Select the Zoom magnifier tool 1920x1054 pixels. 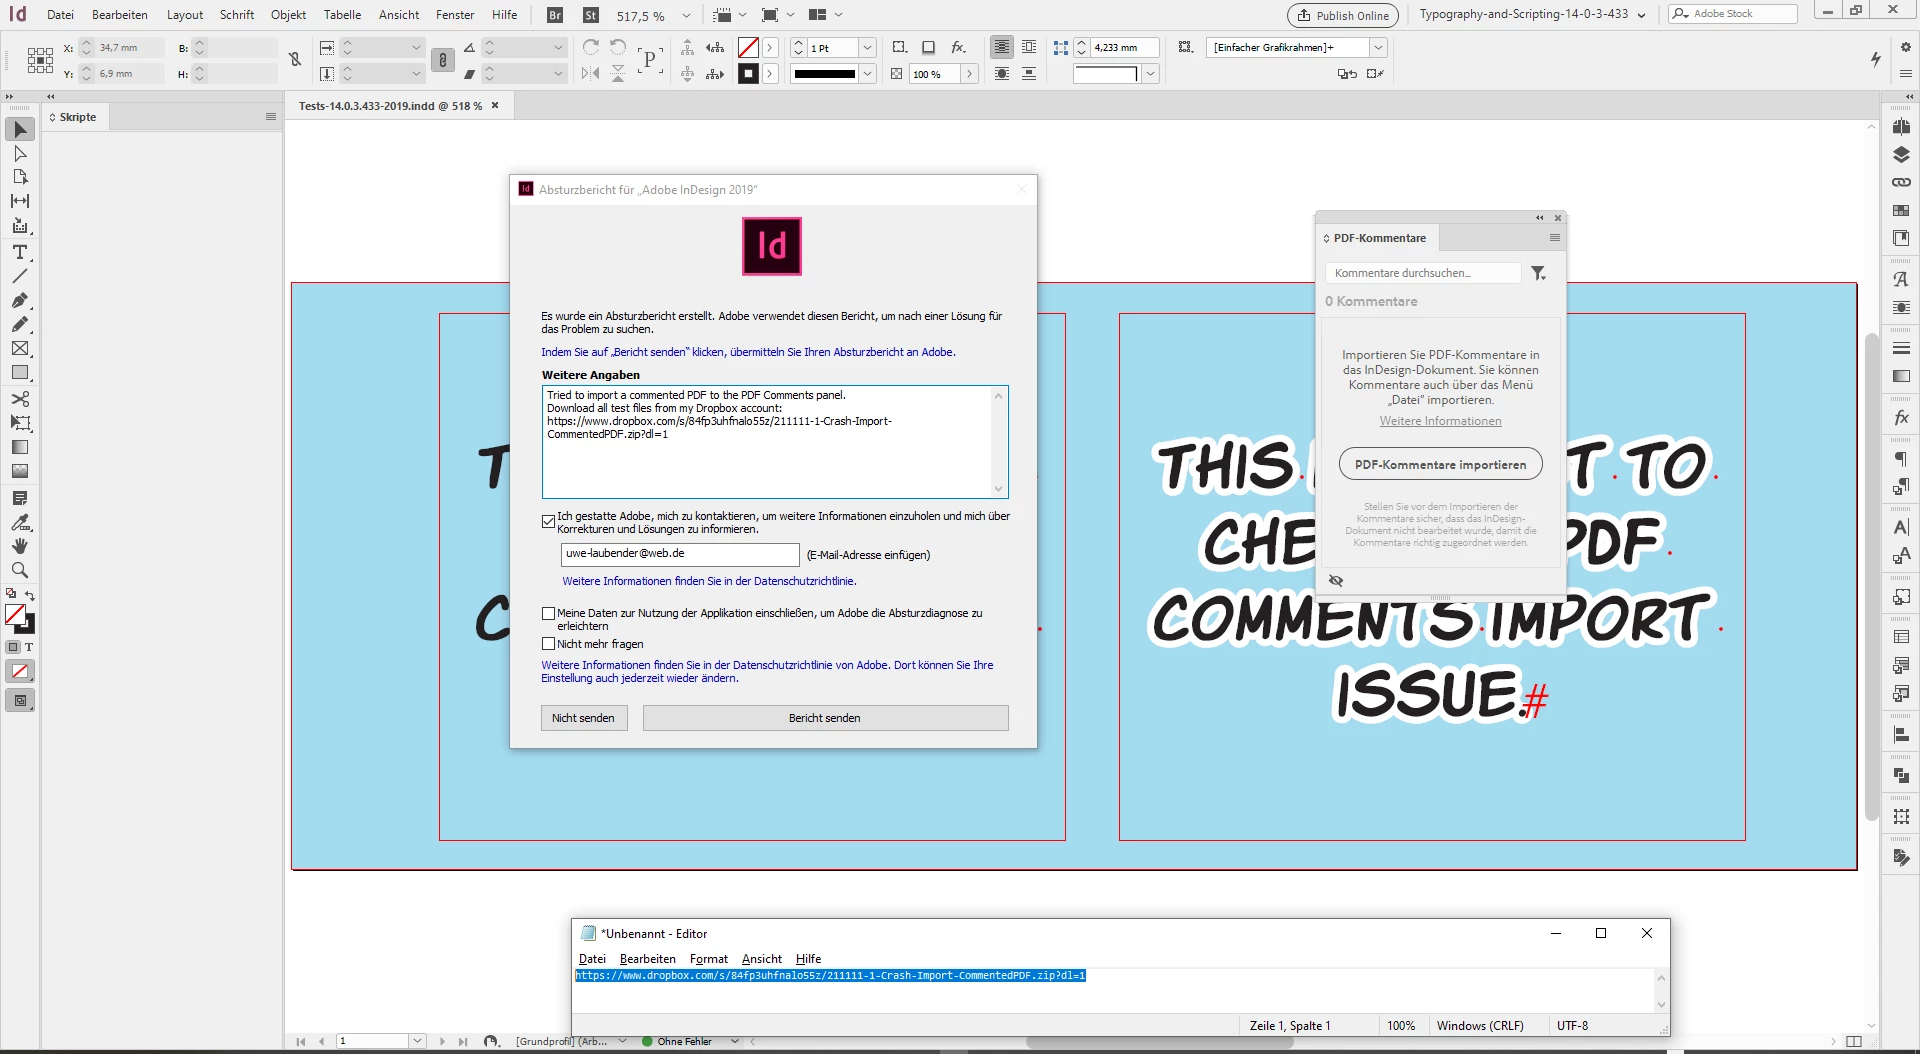click(x=20, y=570)
